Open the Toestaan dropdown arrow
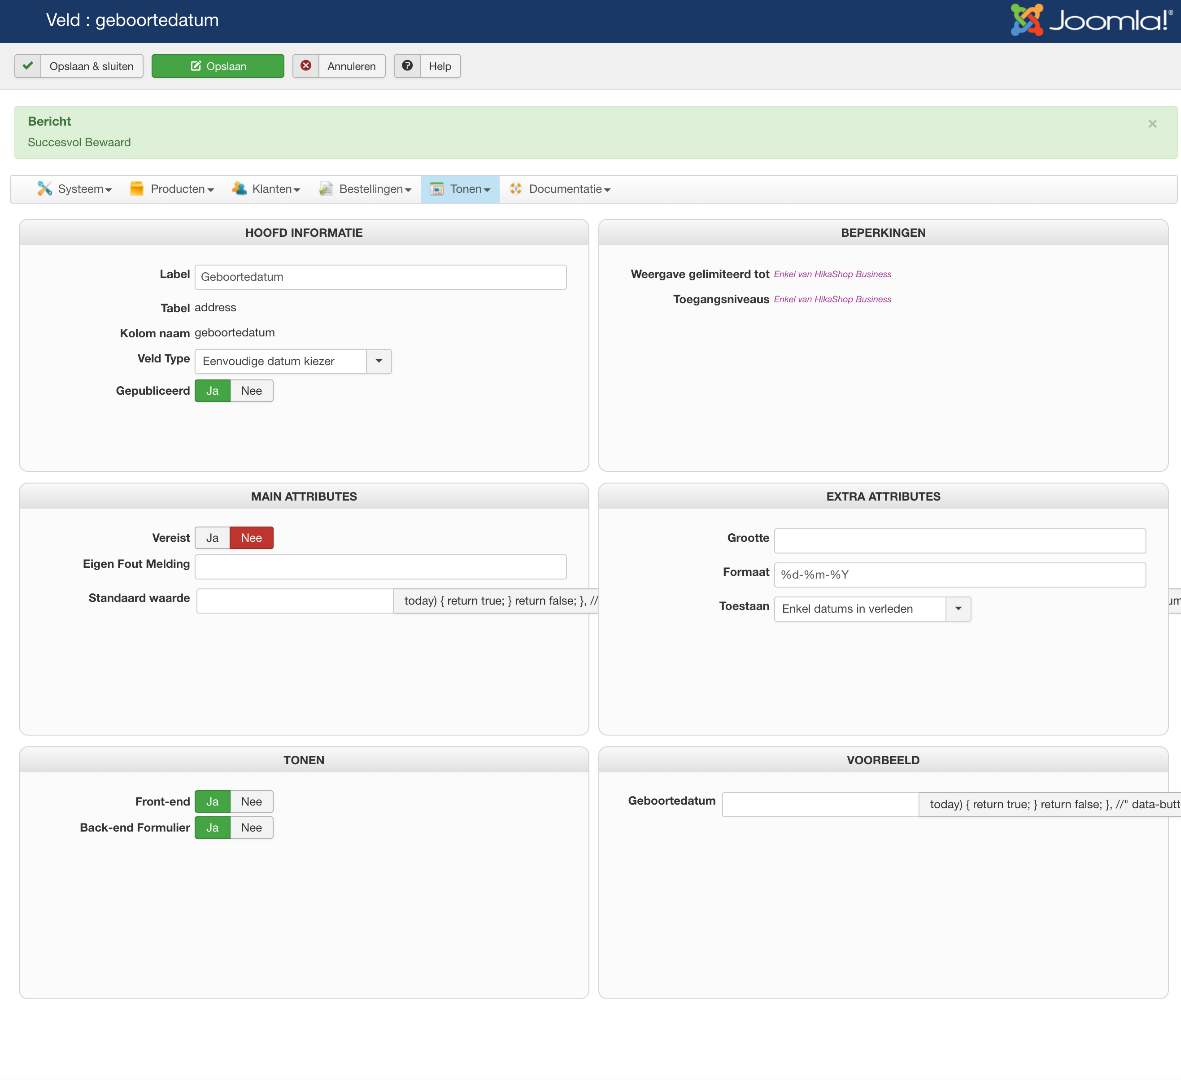The height and width of the screenshot is (1080, 1181). [958, 609]
